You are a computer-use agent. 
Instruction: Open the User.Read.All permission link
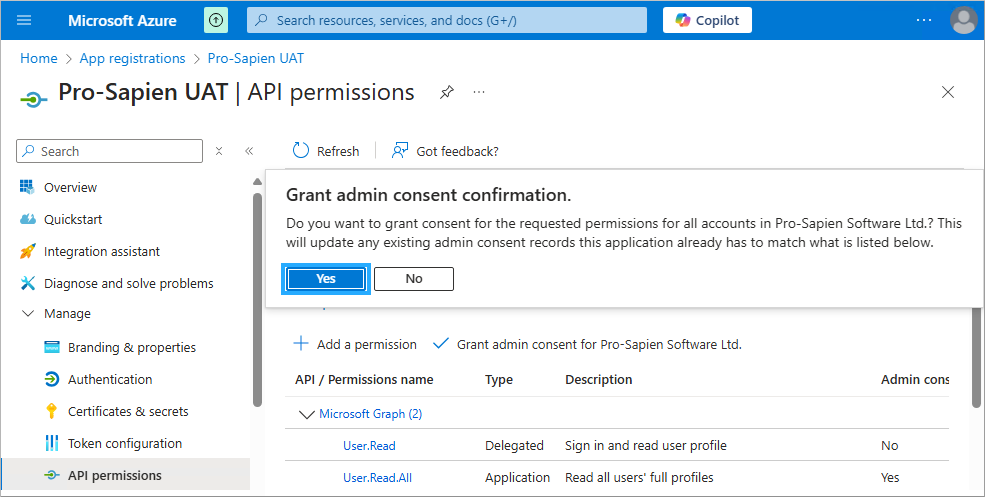tap(378, 478)
